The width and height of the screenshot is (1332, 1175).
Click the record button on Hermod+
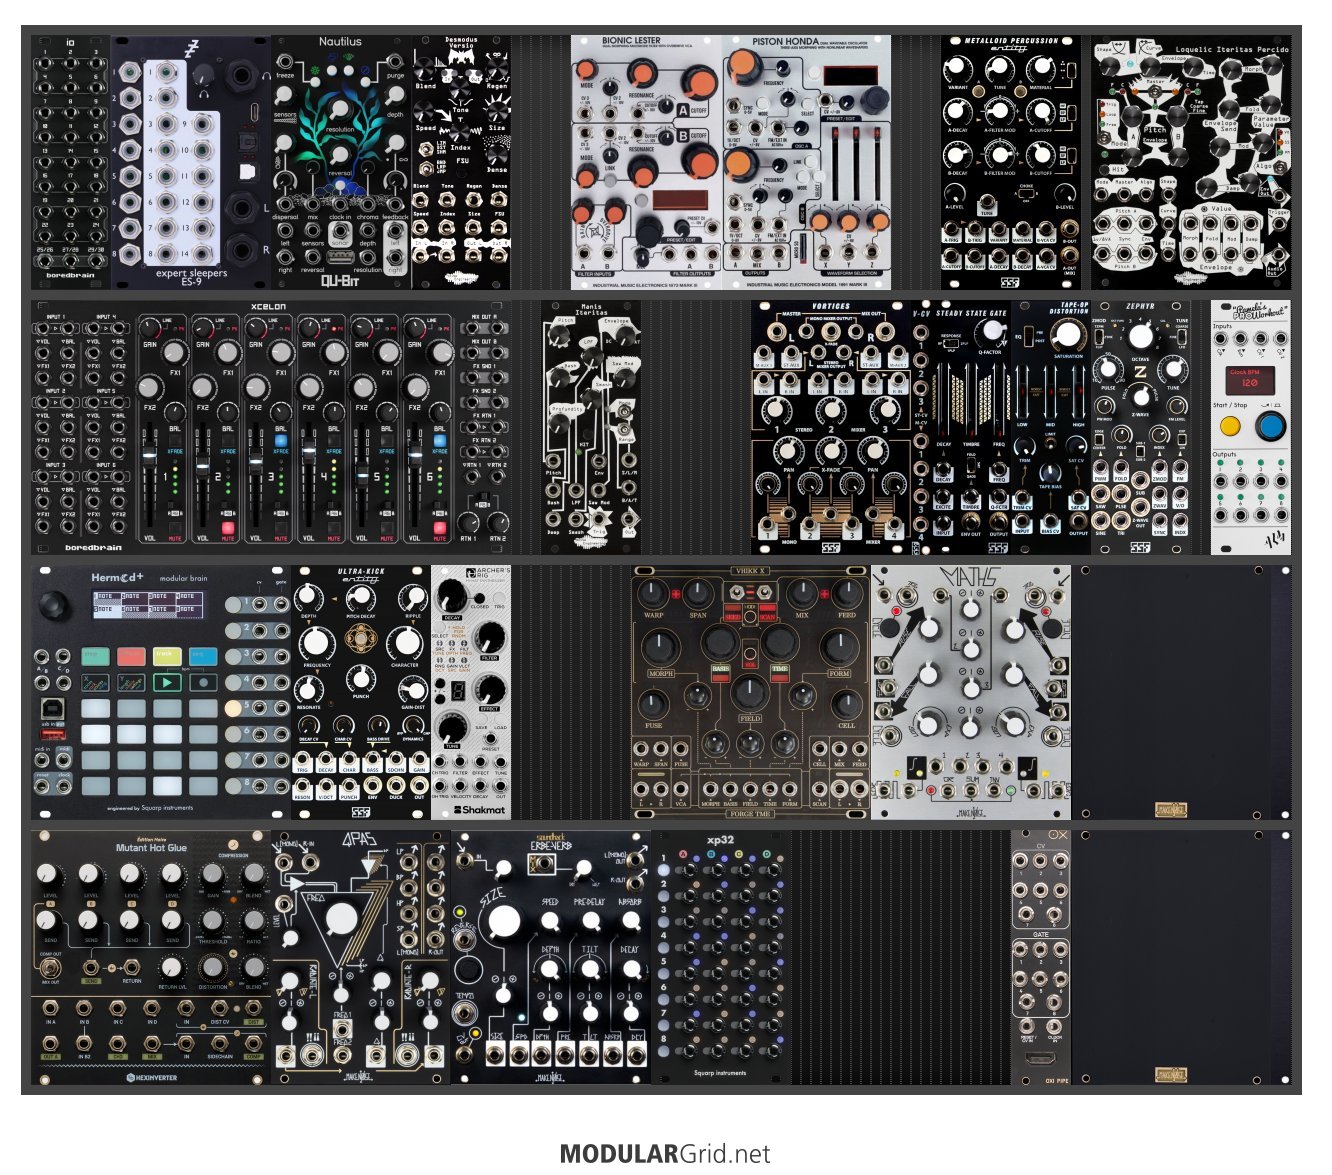pos(203,683)
